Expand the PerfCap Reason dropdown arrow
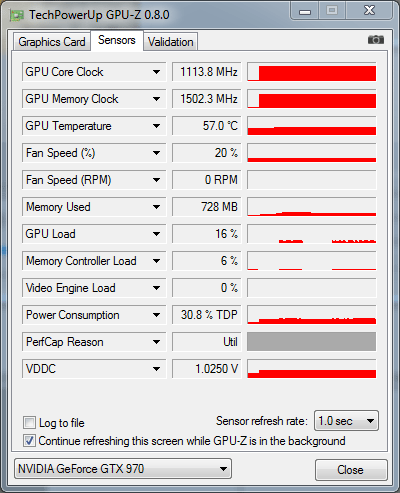This screenshot has height=493, width=400. [x=156, y=342]
